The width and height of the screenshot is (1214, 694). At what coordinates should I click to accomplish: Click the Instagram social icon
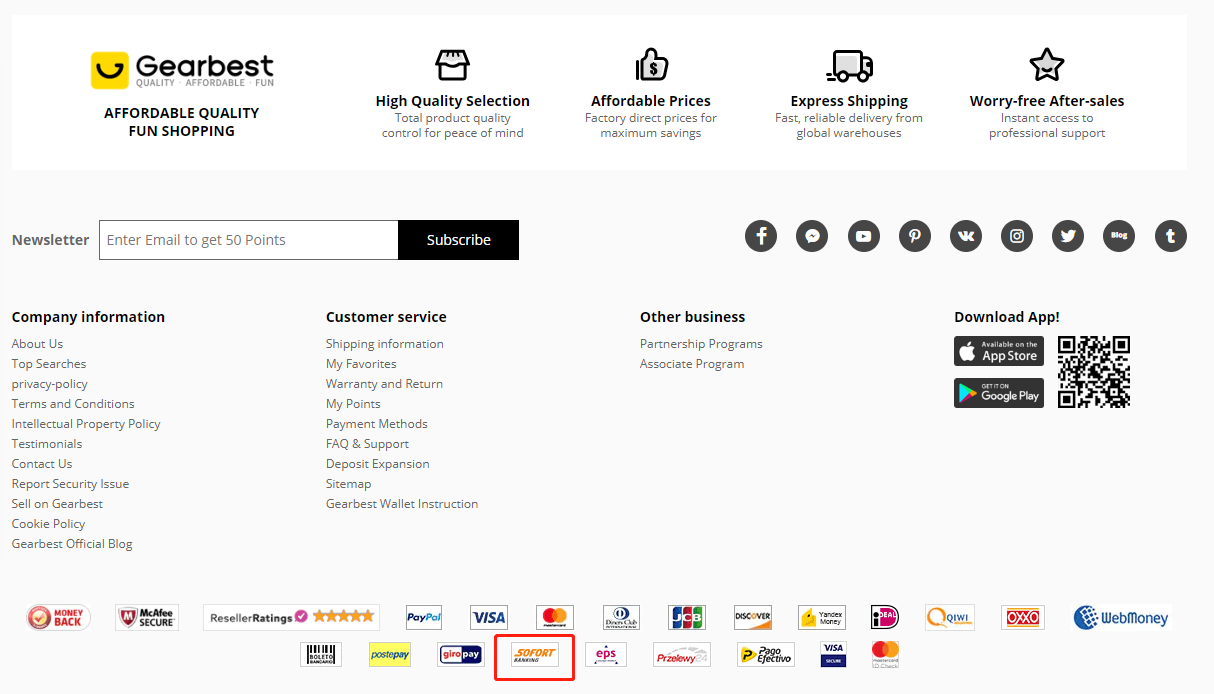pyautogui.click(x=1017, y=236)
